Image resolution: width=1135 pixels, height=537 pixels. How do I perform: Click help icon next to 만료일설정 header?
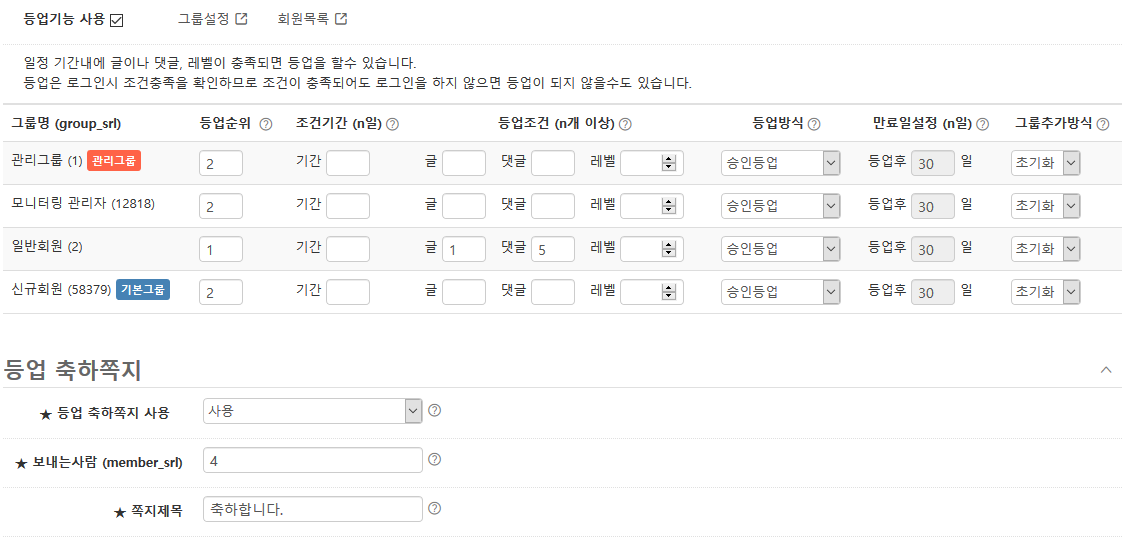[x=982, y=124]
